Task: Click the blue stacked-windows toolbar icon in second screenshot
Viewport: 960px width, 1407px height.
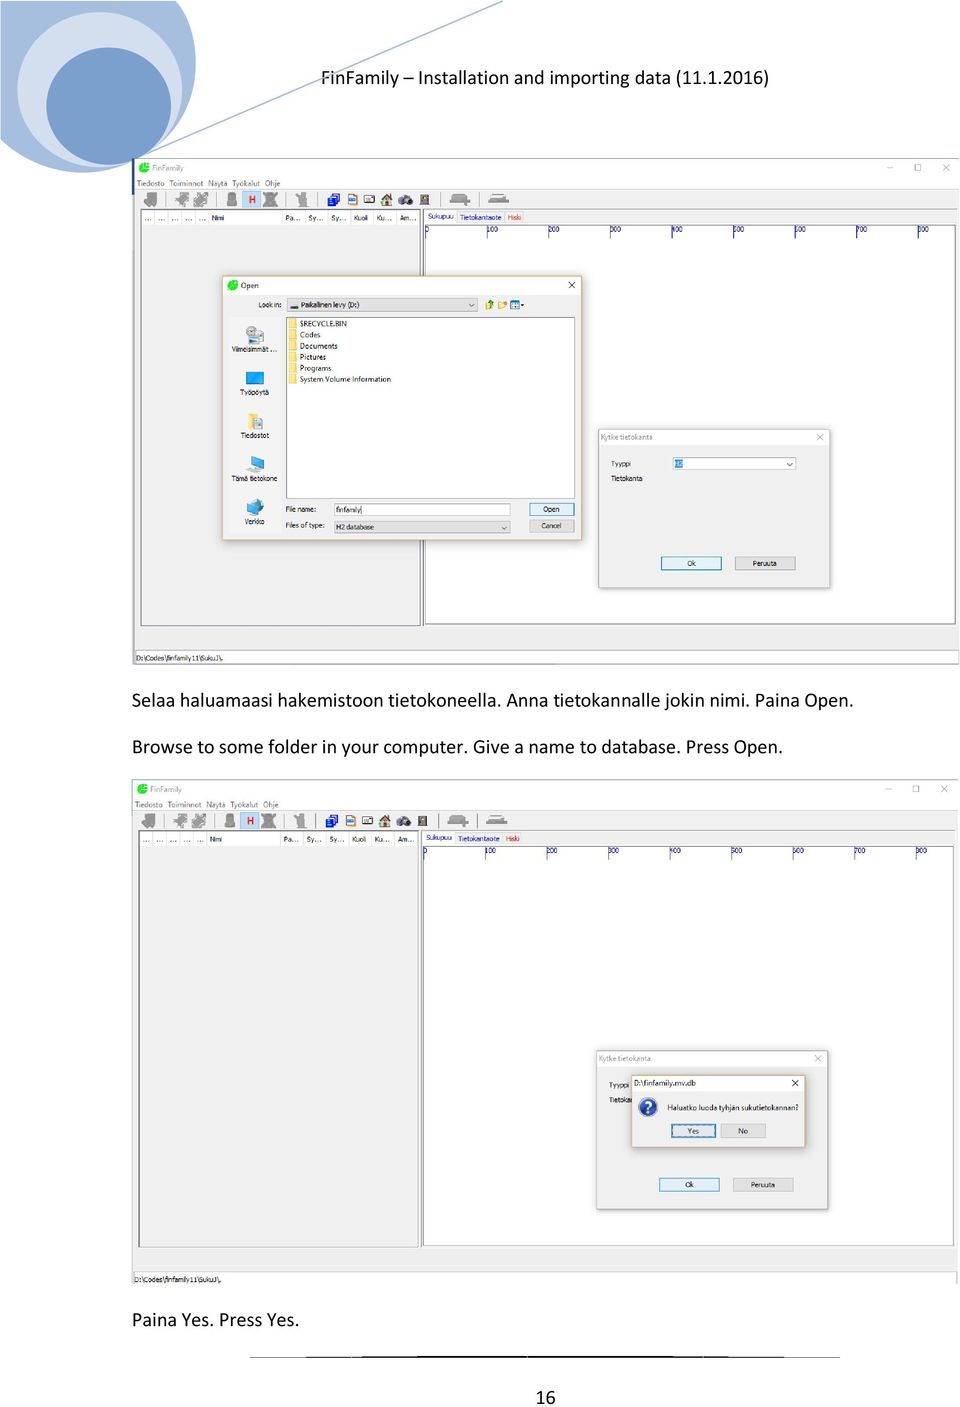Action: pos(332,821)
